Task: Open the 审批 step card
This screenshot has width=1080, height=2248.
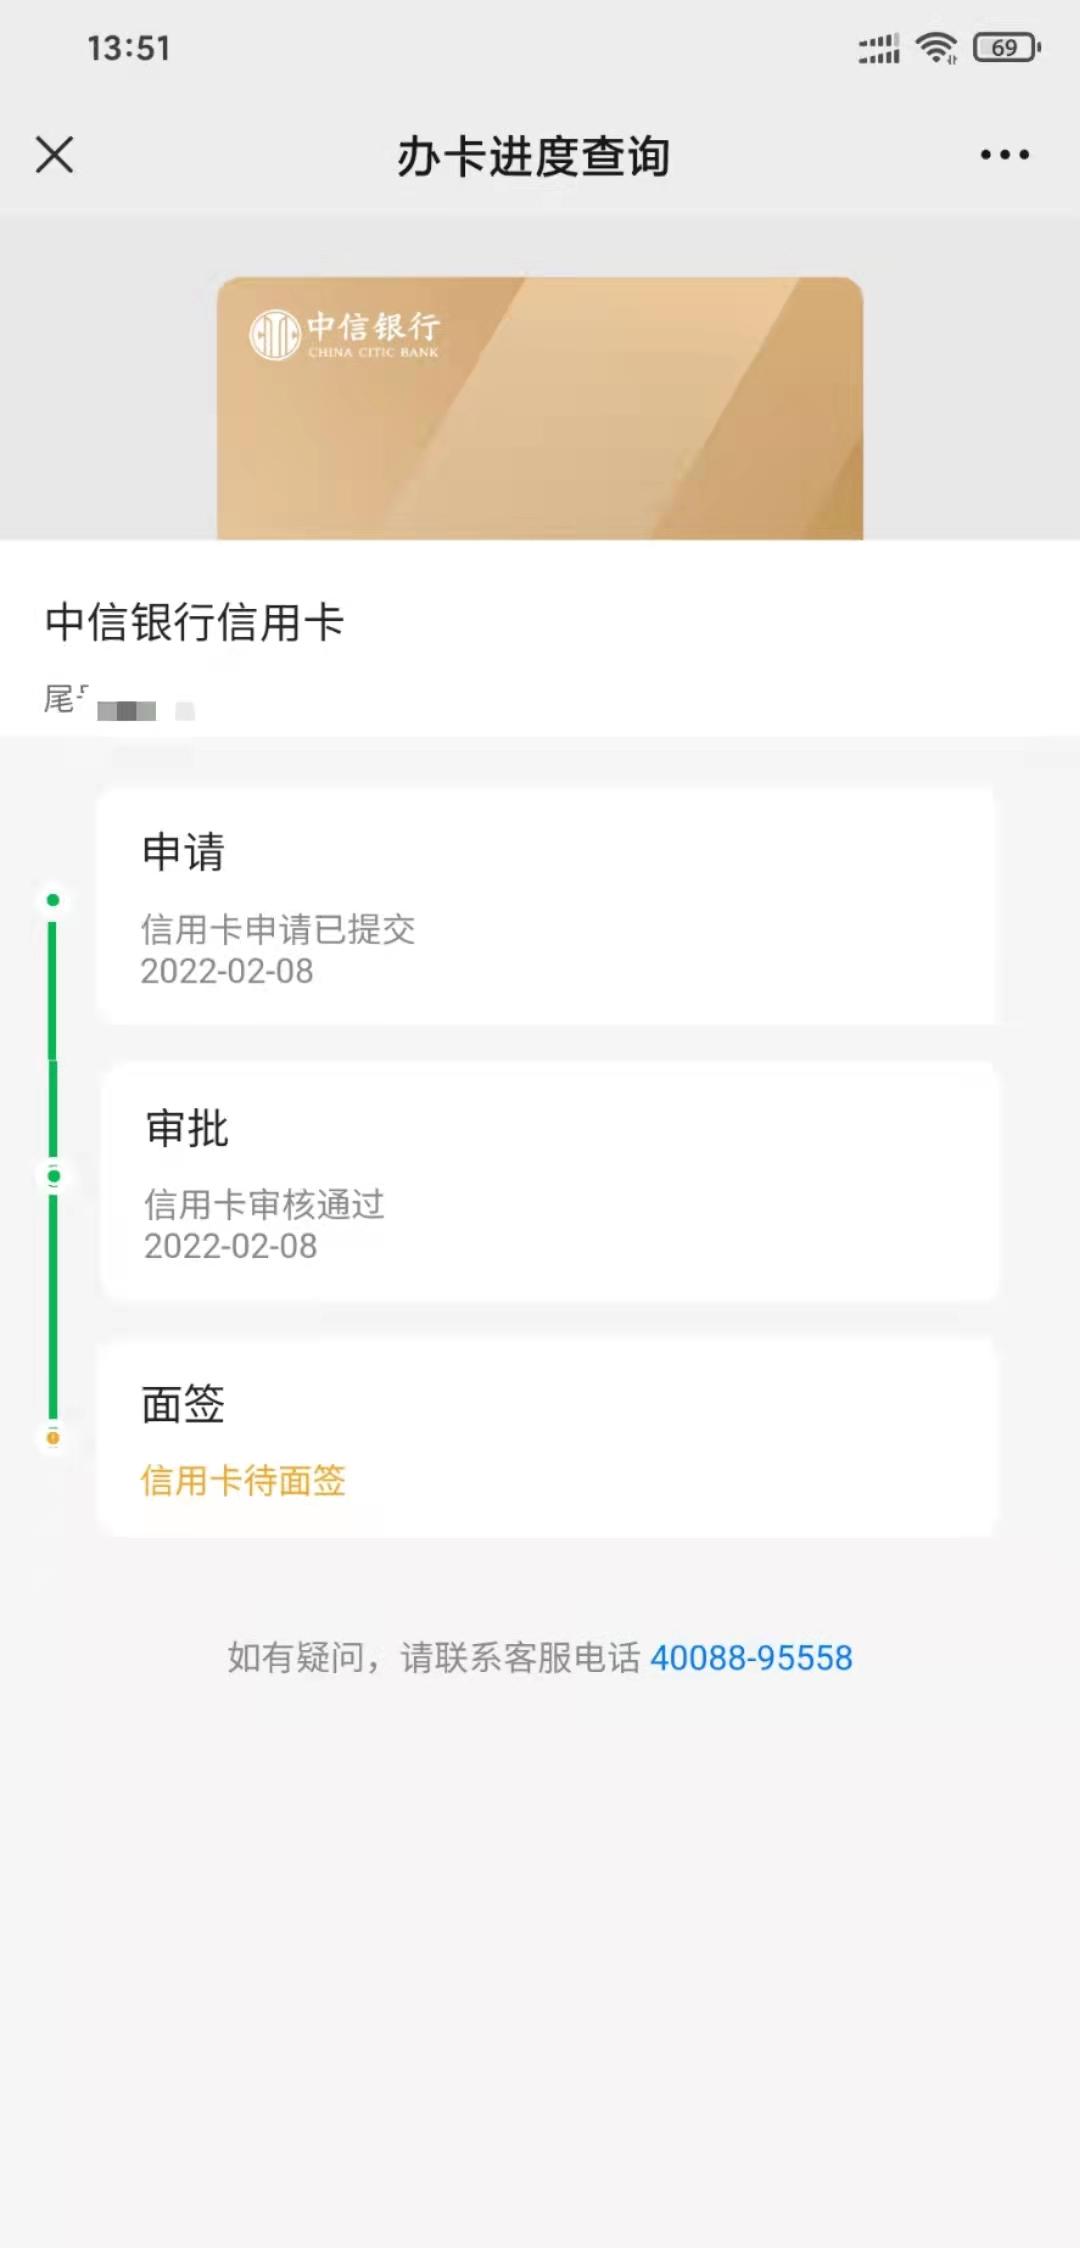Action: 549,1182
